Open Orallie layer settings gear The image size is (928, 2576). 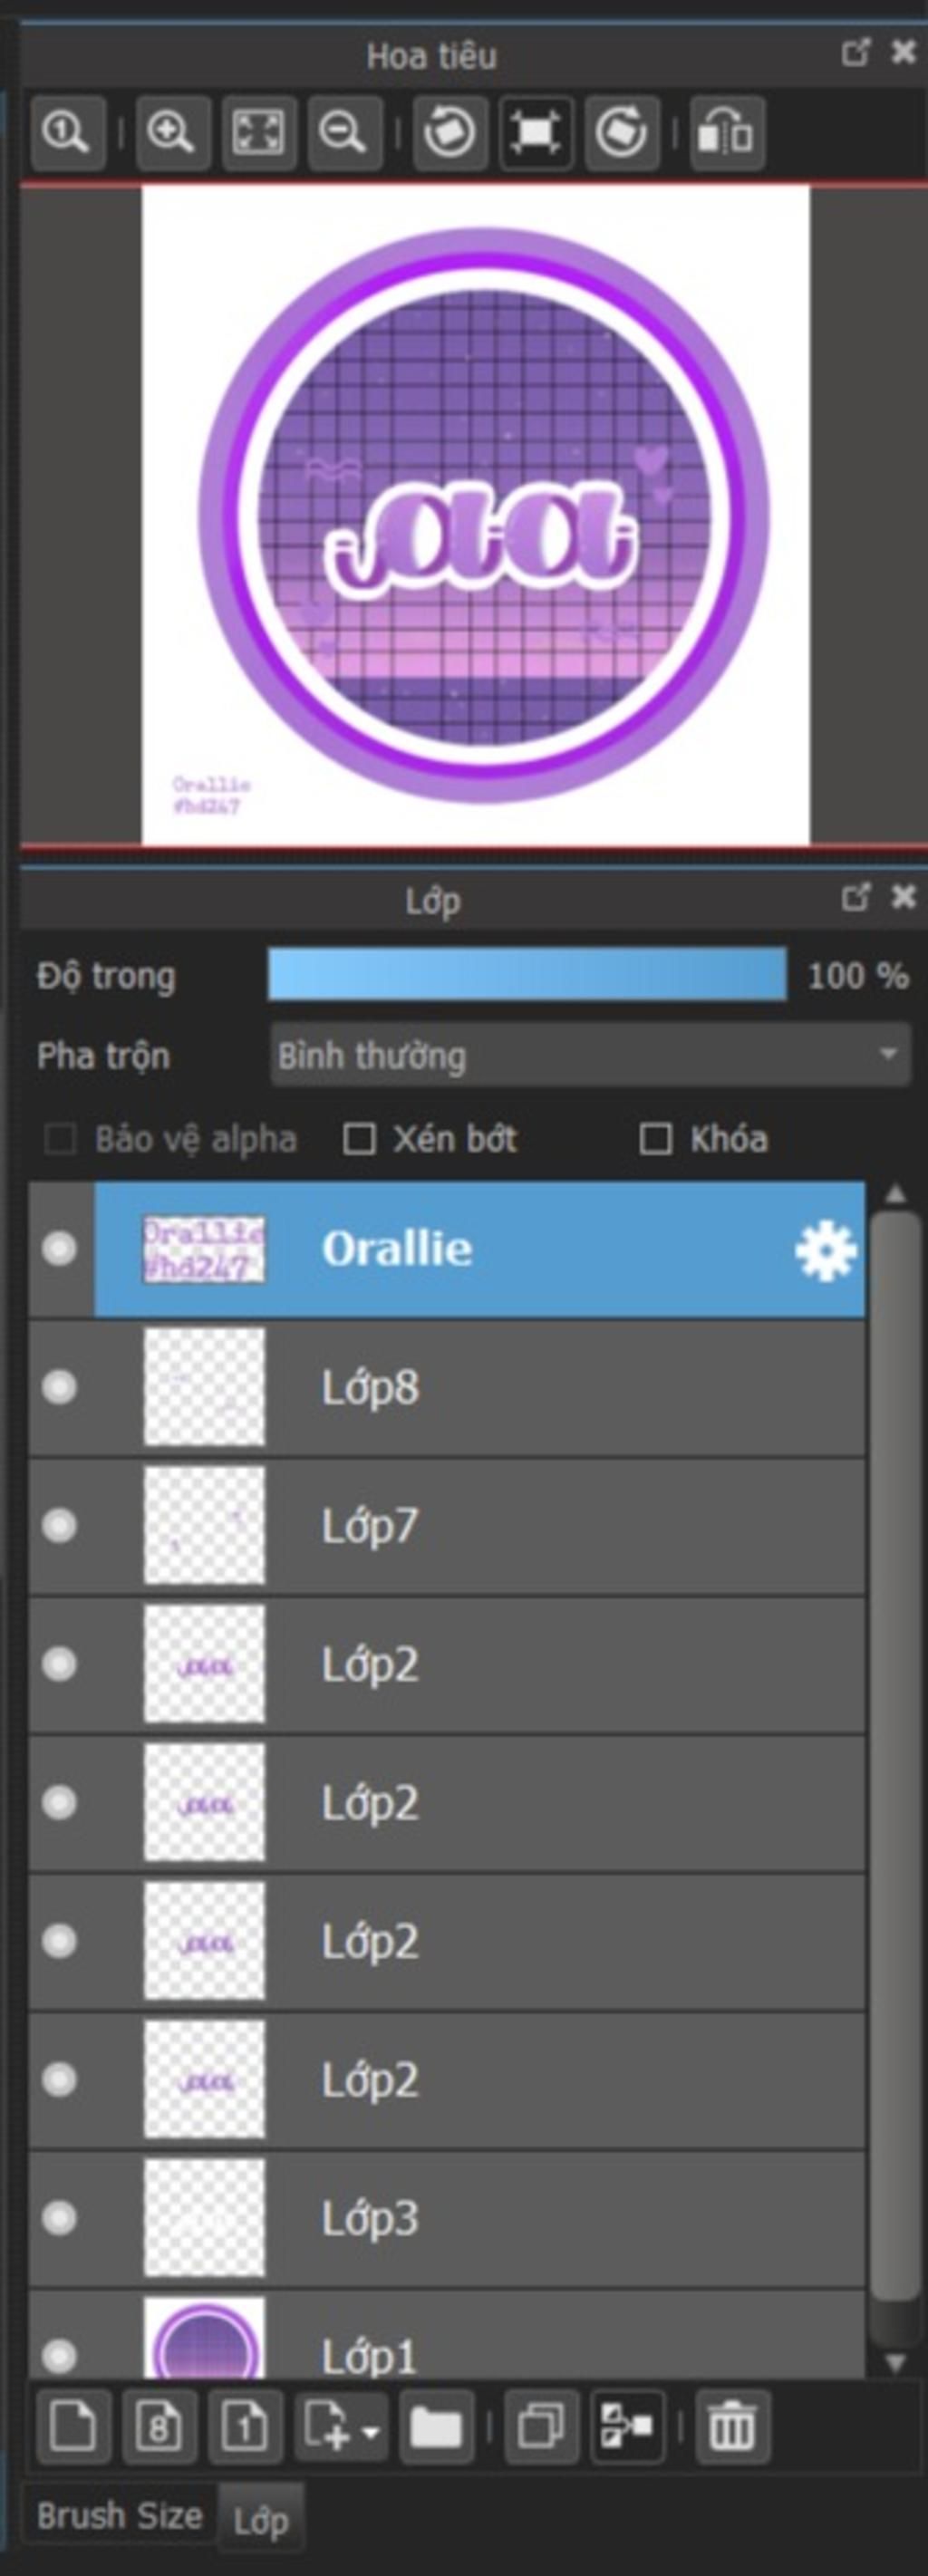point(825,1250)
